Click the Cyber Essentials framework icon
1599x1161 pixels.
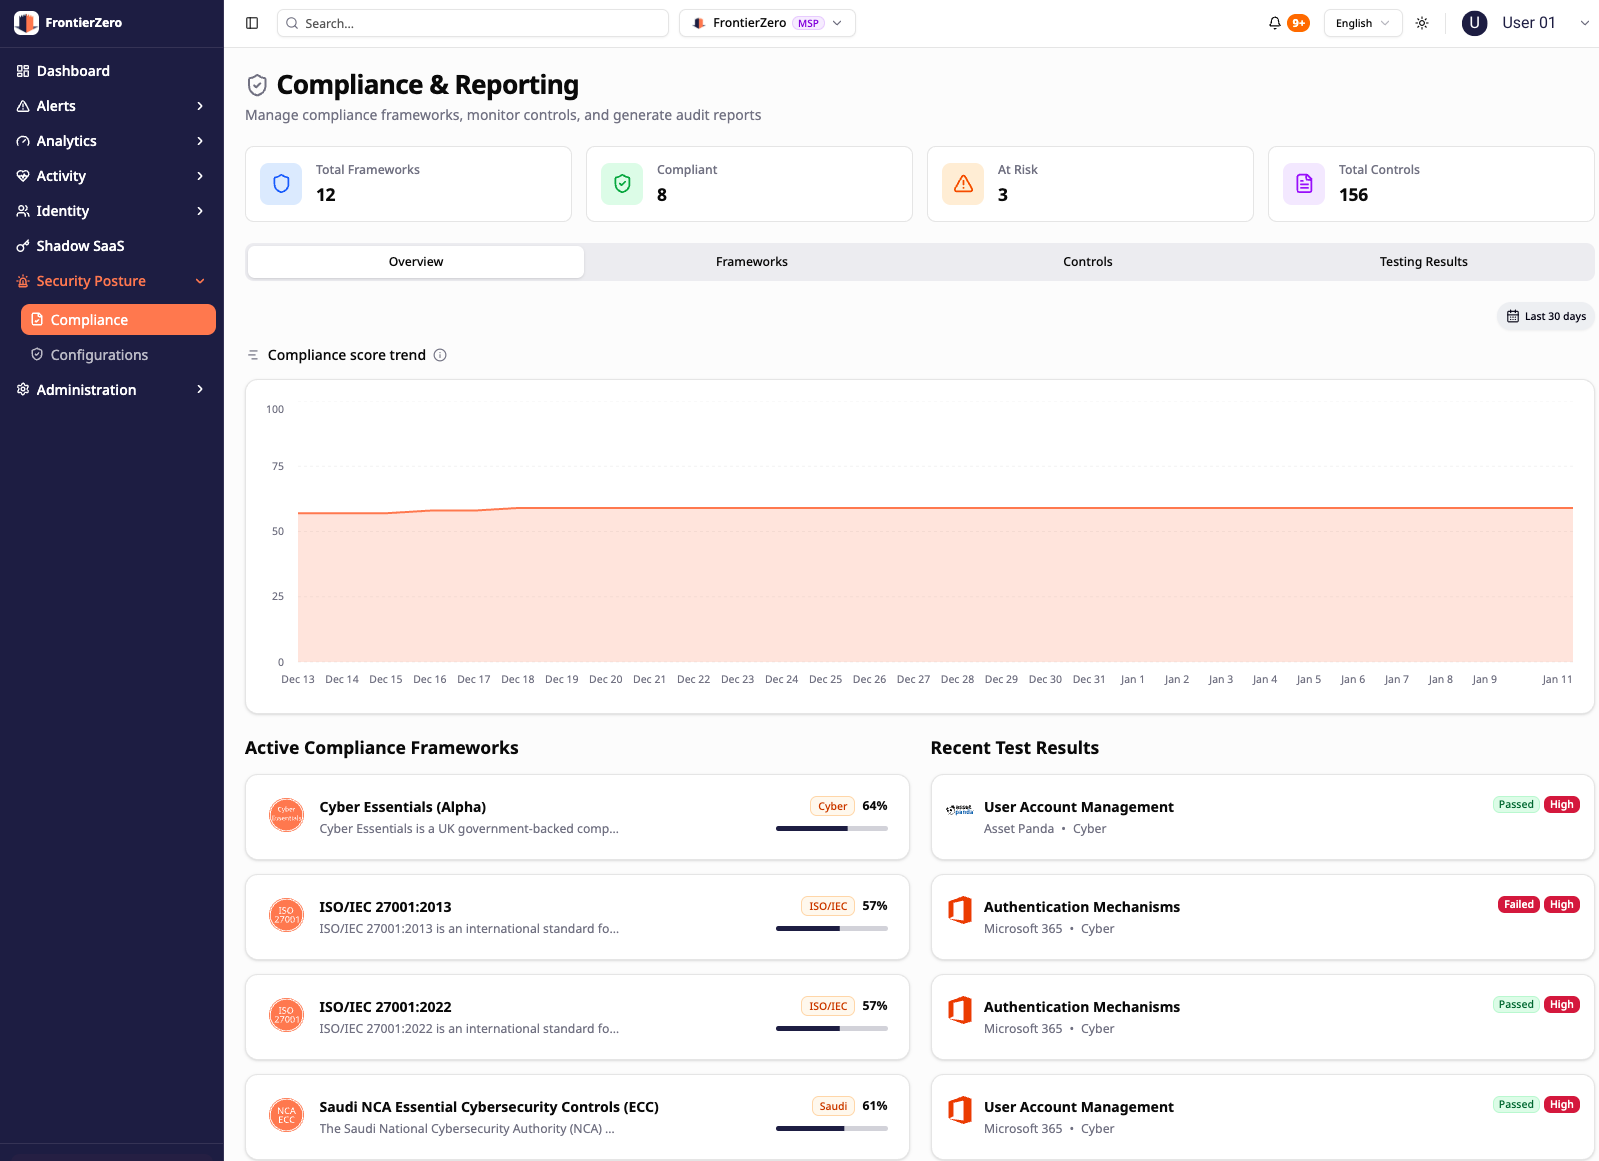tap(287, 815)
